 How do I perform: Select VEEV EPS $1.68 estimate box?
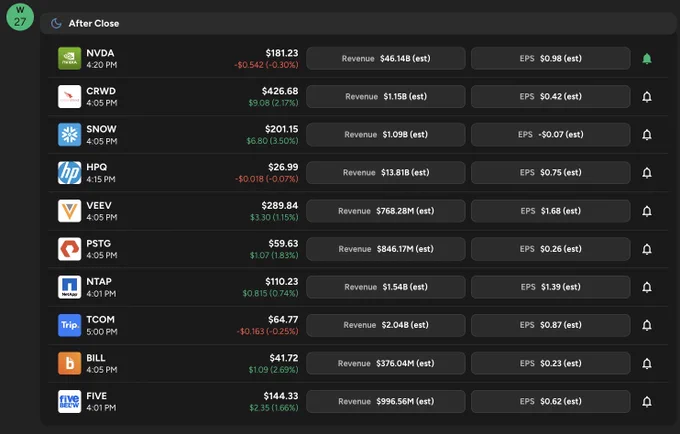(551, 211)
